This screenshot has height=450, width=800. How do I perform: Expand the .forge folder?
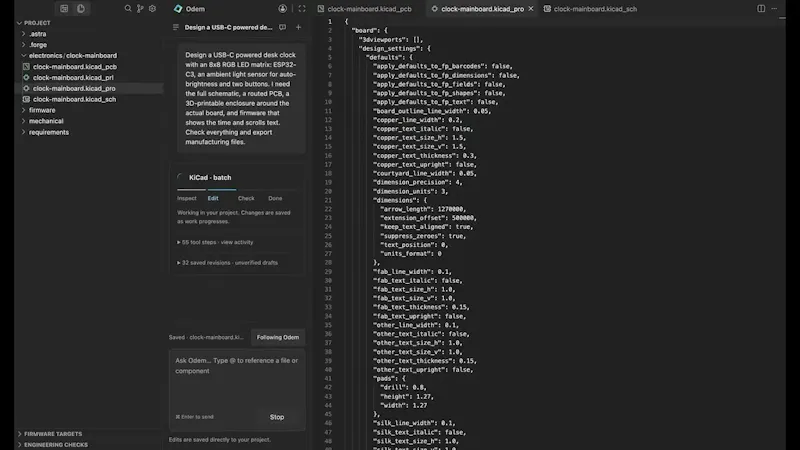pyautogui.click(x=23, y=45)
